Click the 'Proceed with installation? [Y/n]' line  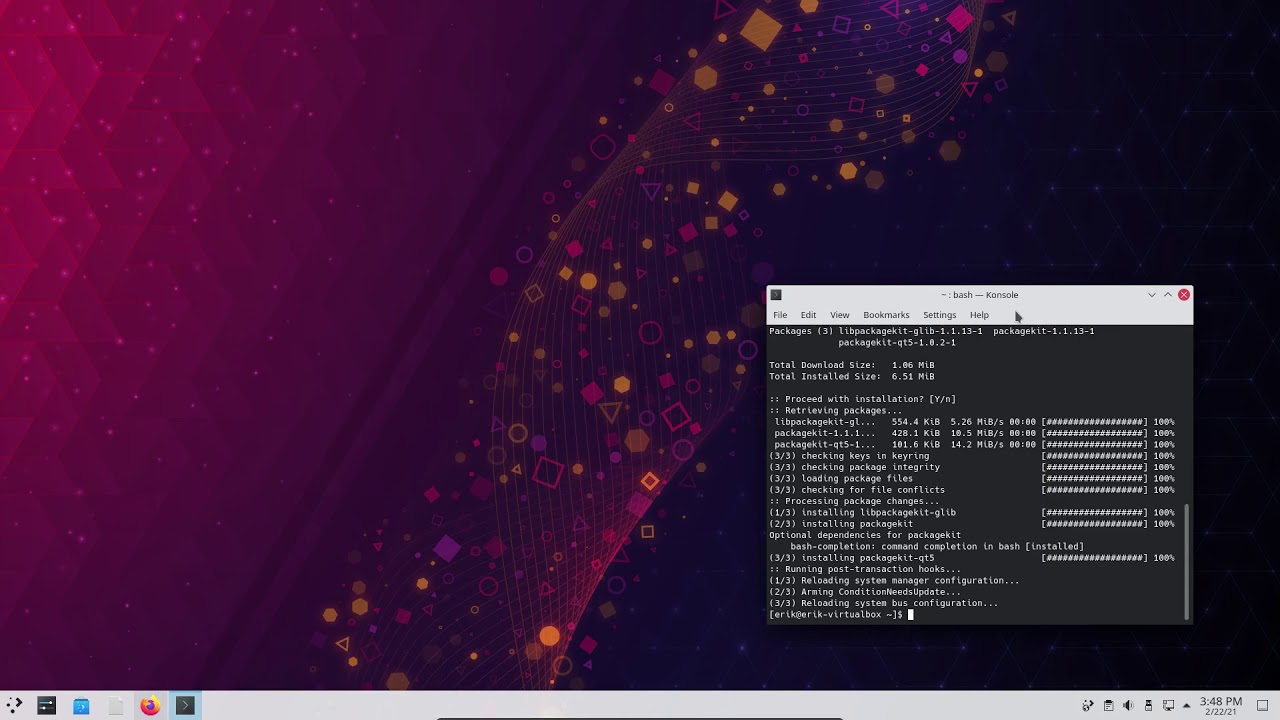(x=863, y=399)
